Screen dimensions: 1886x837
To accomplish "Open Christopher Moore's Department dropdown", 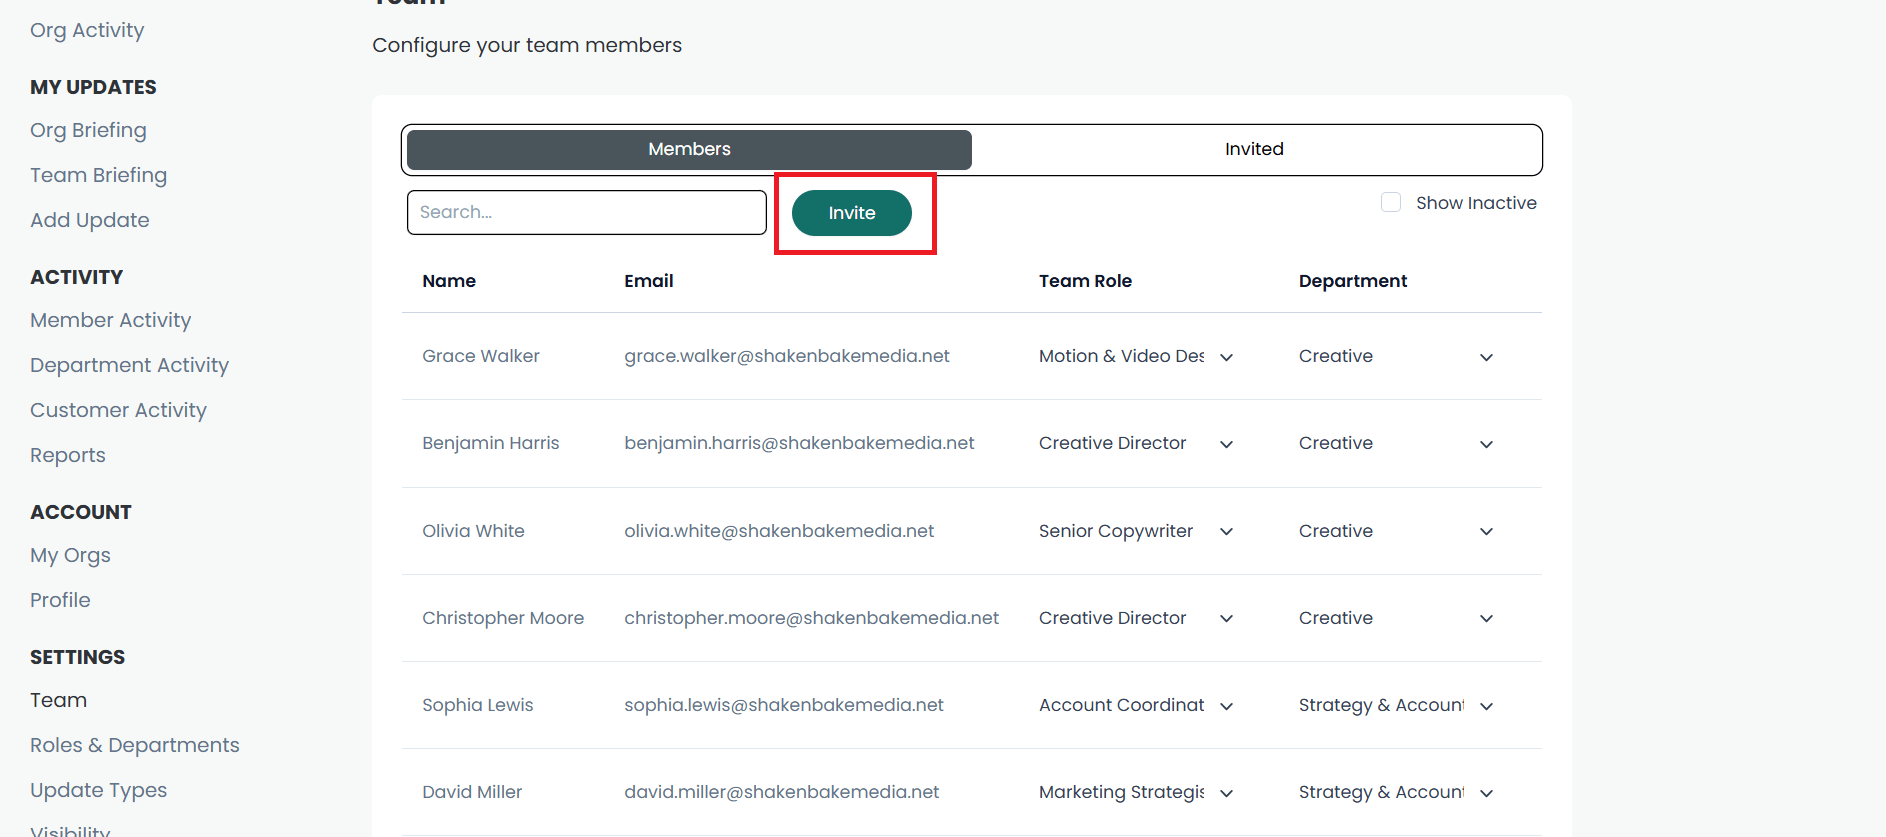I will (1396, 618).
